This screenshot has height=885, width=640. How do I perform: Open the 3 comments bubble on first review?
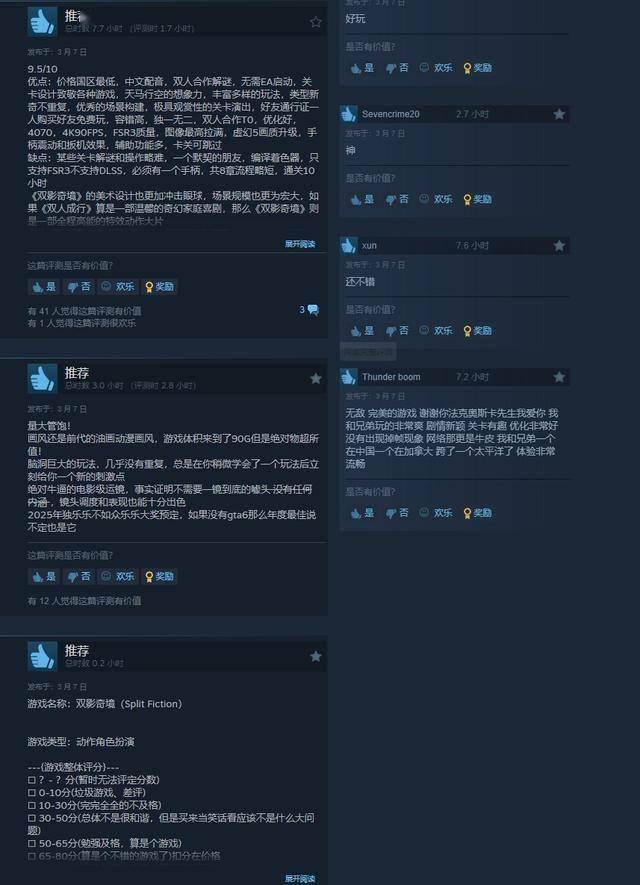pos(309,310)
